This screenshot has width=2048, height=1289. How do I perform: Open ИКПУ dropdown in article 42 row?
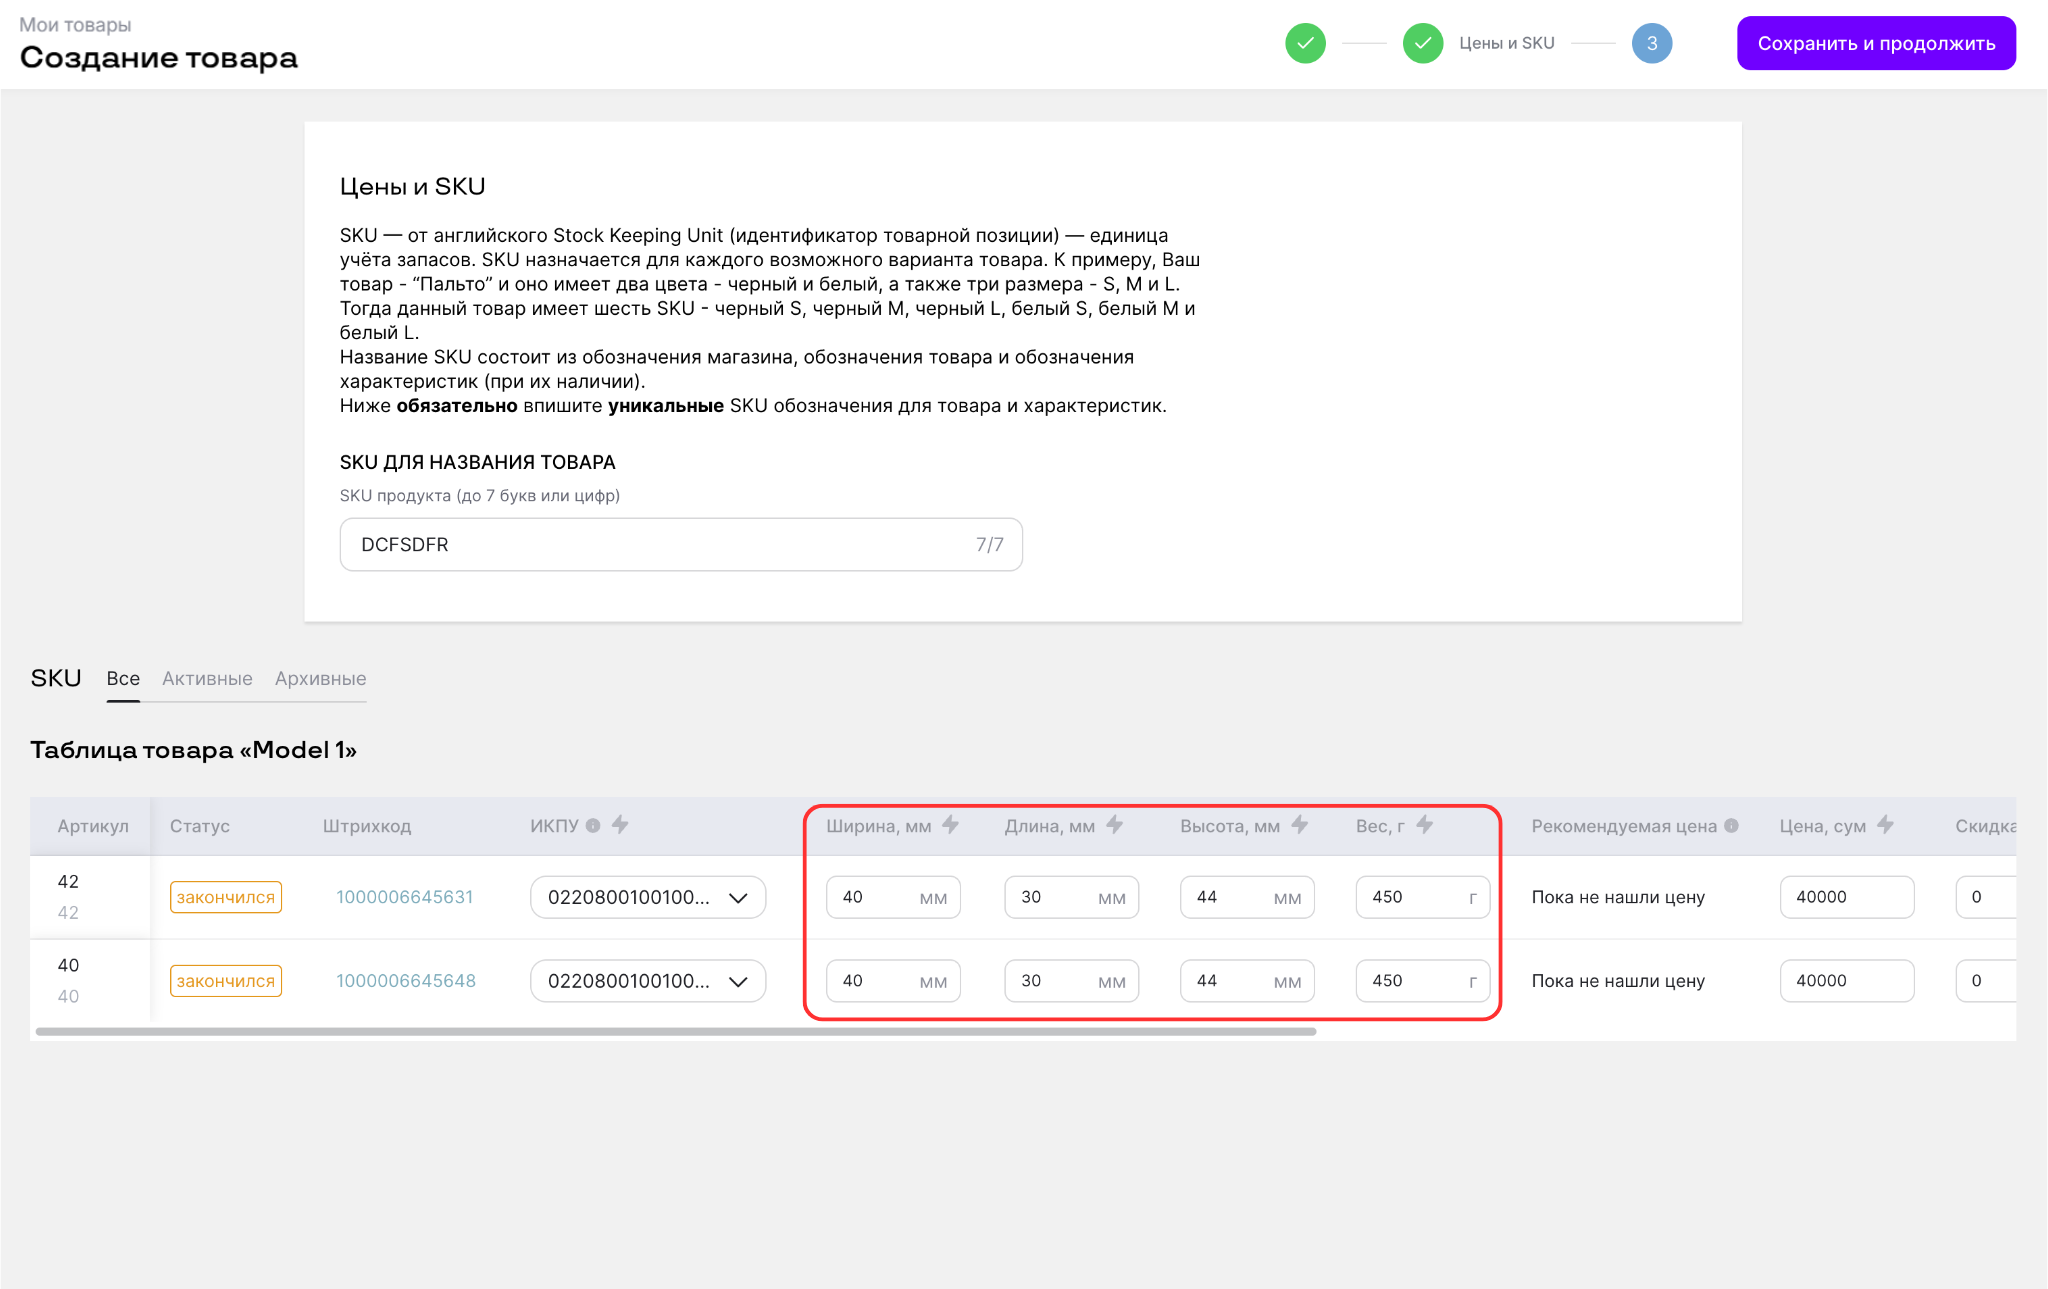tap(648, 897)
